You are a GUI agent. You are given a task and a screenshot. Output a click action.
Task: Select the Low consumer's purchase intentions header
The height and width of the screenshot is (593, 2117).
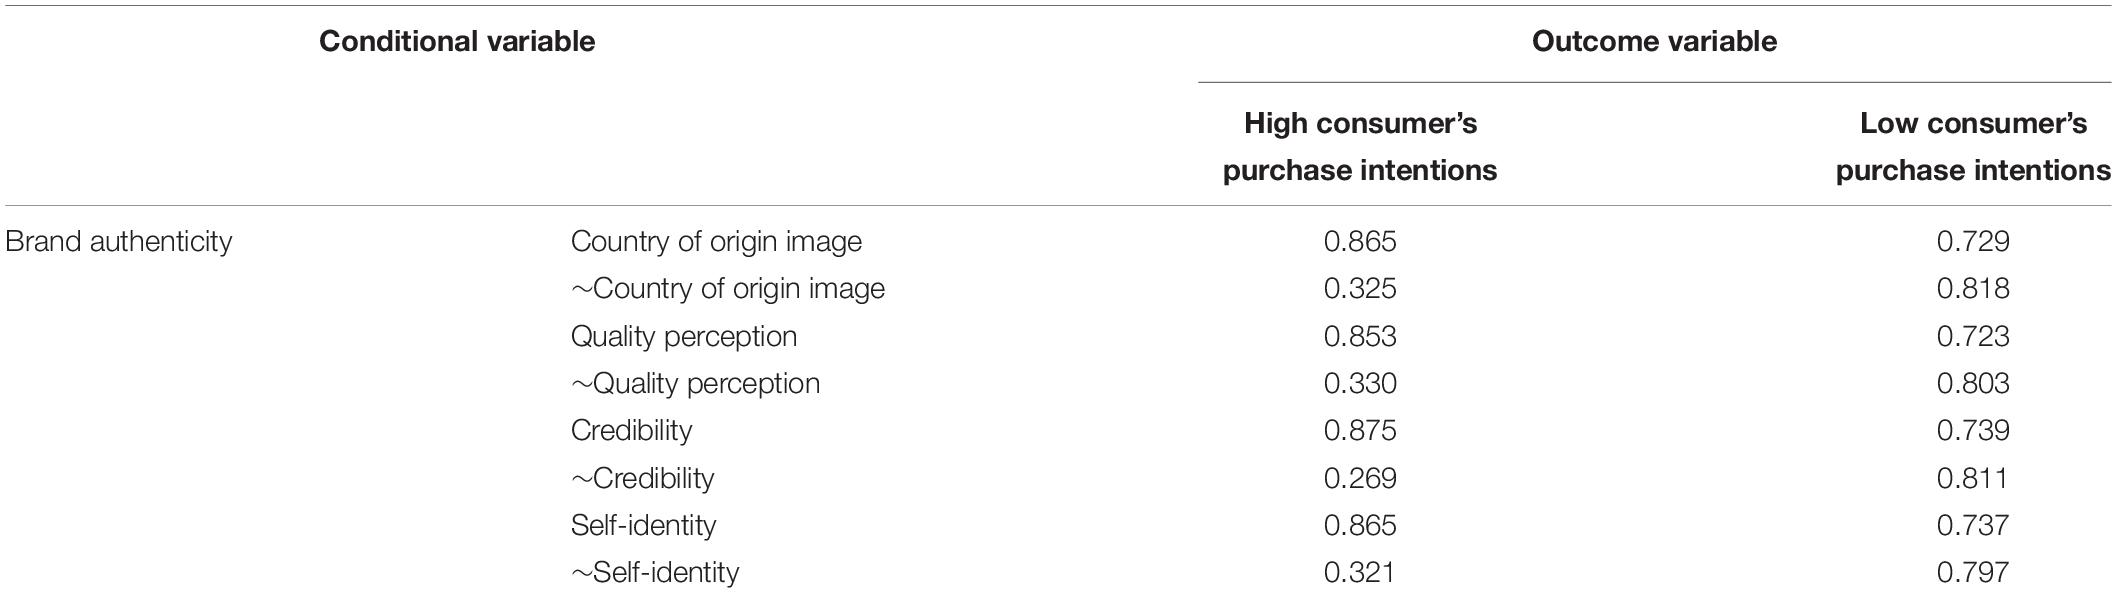click(x=1973, y=147)
